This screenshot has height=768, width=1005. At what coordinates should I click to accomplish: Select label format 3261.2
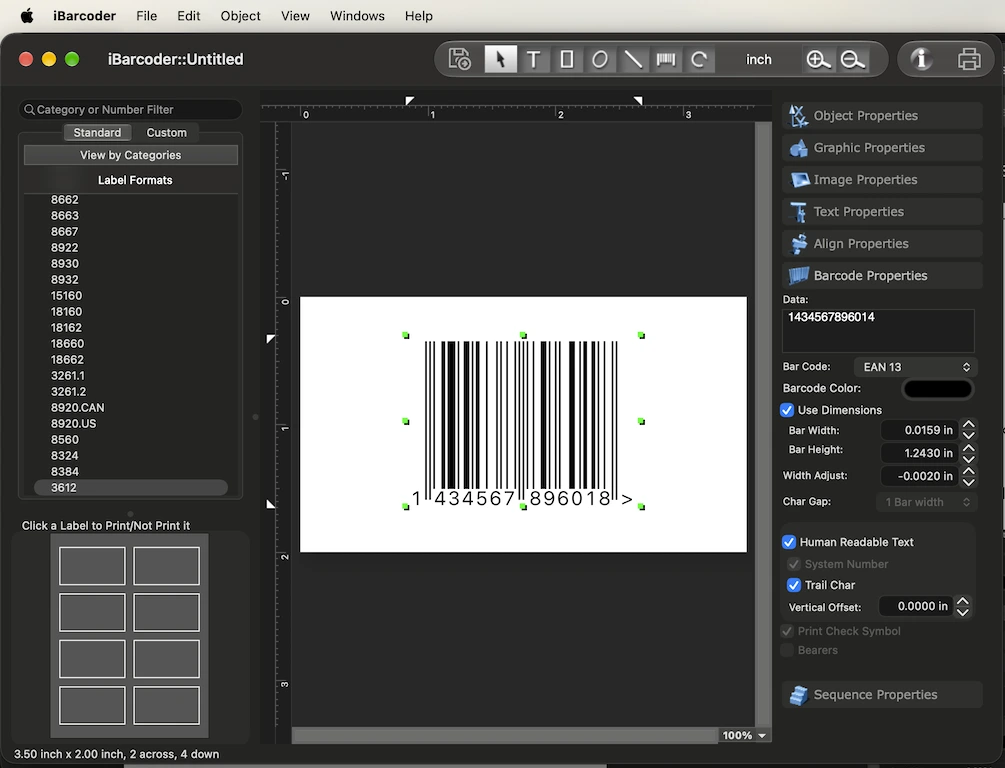click(x=68, y=392)
